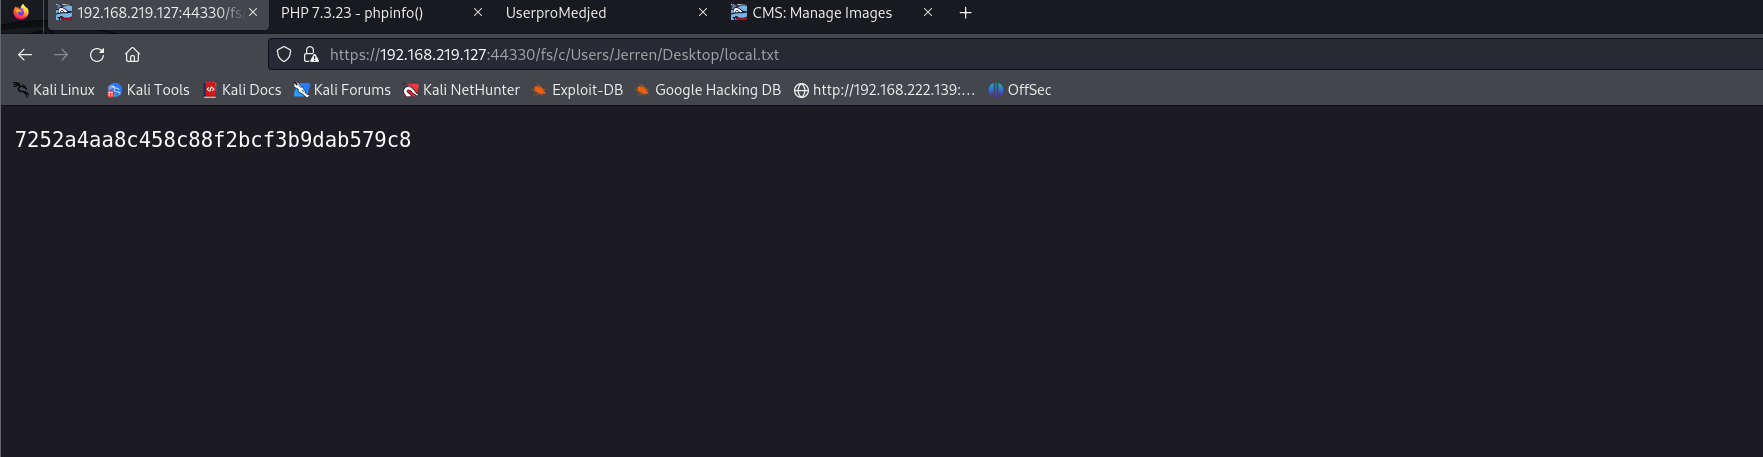The height and width of the screenshot is (457, 1763).
Task: Open the Kali Linux bookmark
Action: click(x=54, y=90)
